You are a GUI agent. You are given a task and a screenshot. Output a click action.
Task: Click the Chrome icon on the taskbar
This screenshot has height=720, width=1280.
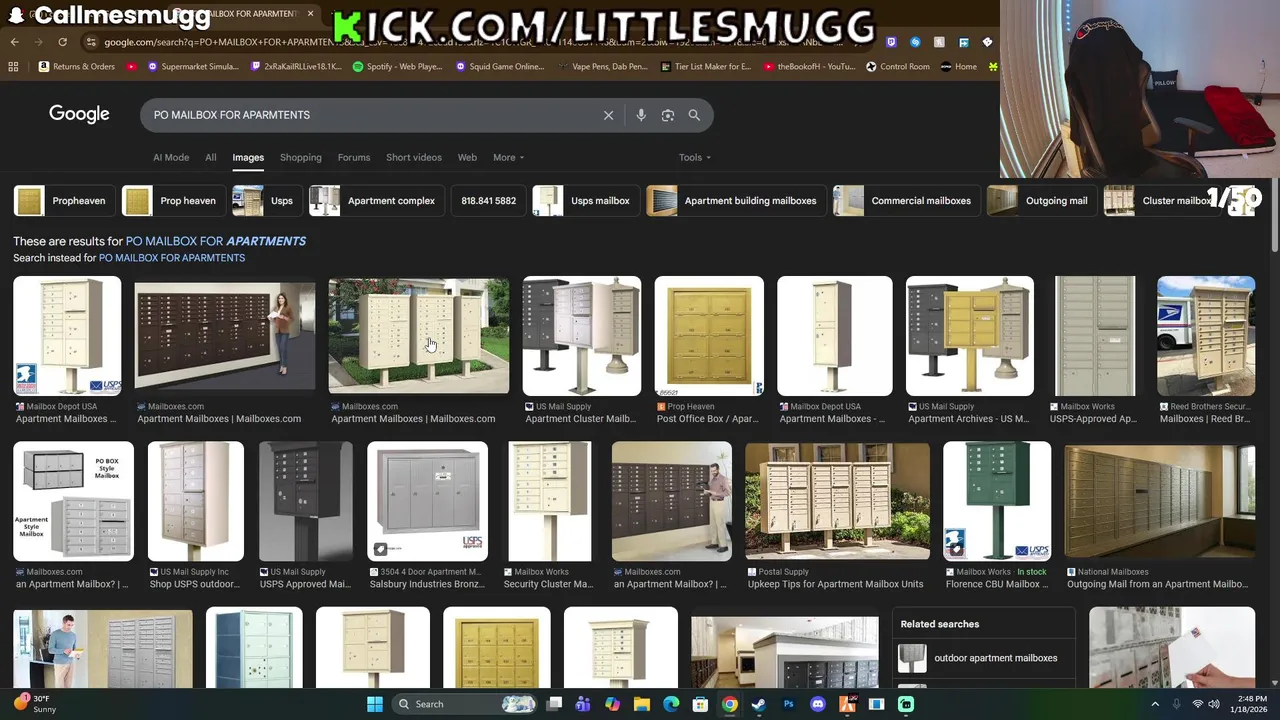pos(730,704)
